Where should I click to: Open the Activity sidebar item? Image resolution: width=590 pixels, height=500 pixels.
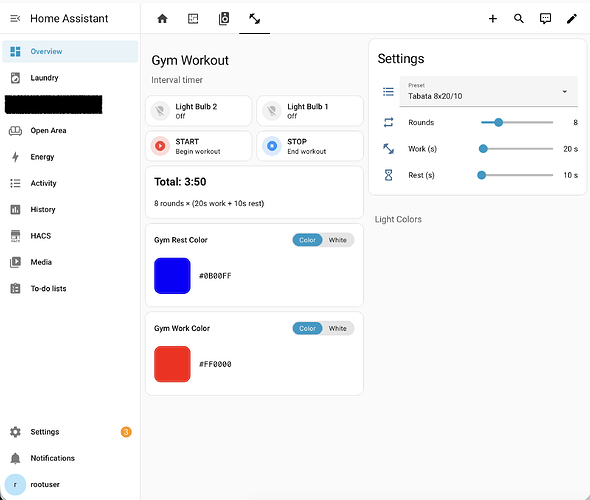pyautogui.click(x=70, y=183)
